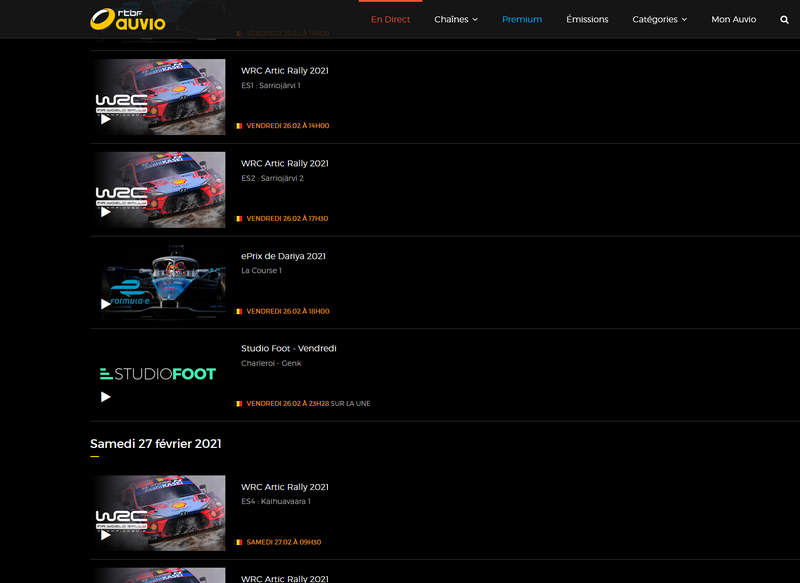Click Belgian flag icon beside Vendredi 17H30
The width and height of the screenshot is (800, 583).
click(238, 219)
